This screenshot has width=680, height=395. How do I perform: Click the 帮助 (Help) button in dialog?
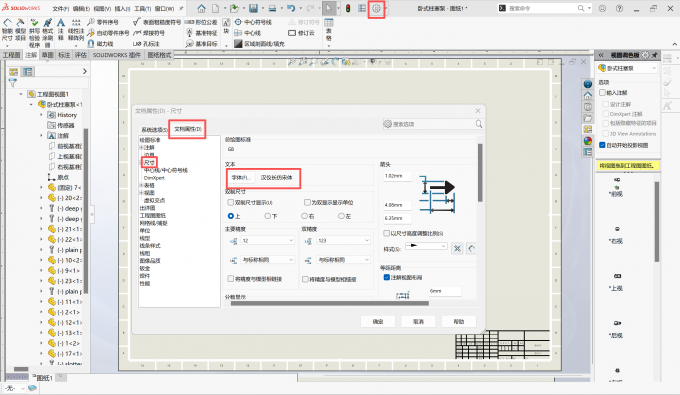pos(458,321)
